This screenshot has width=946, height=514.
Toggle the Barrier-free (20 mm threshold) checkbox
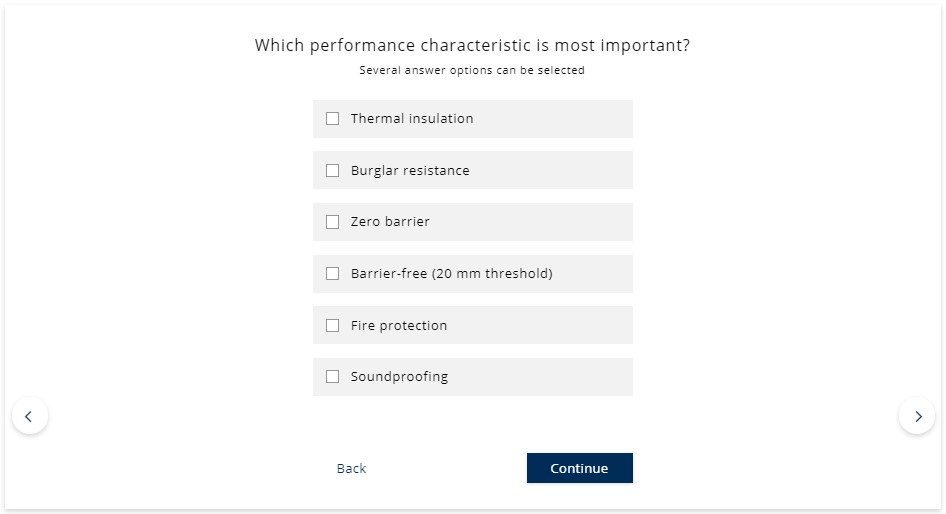point(333,274)
